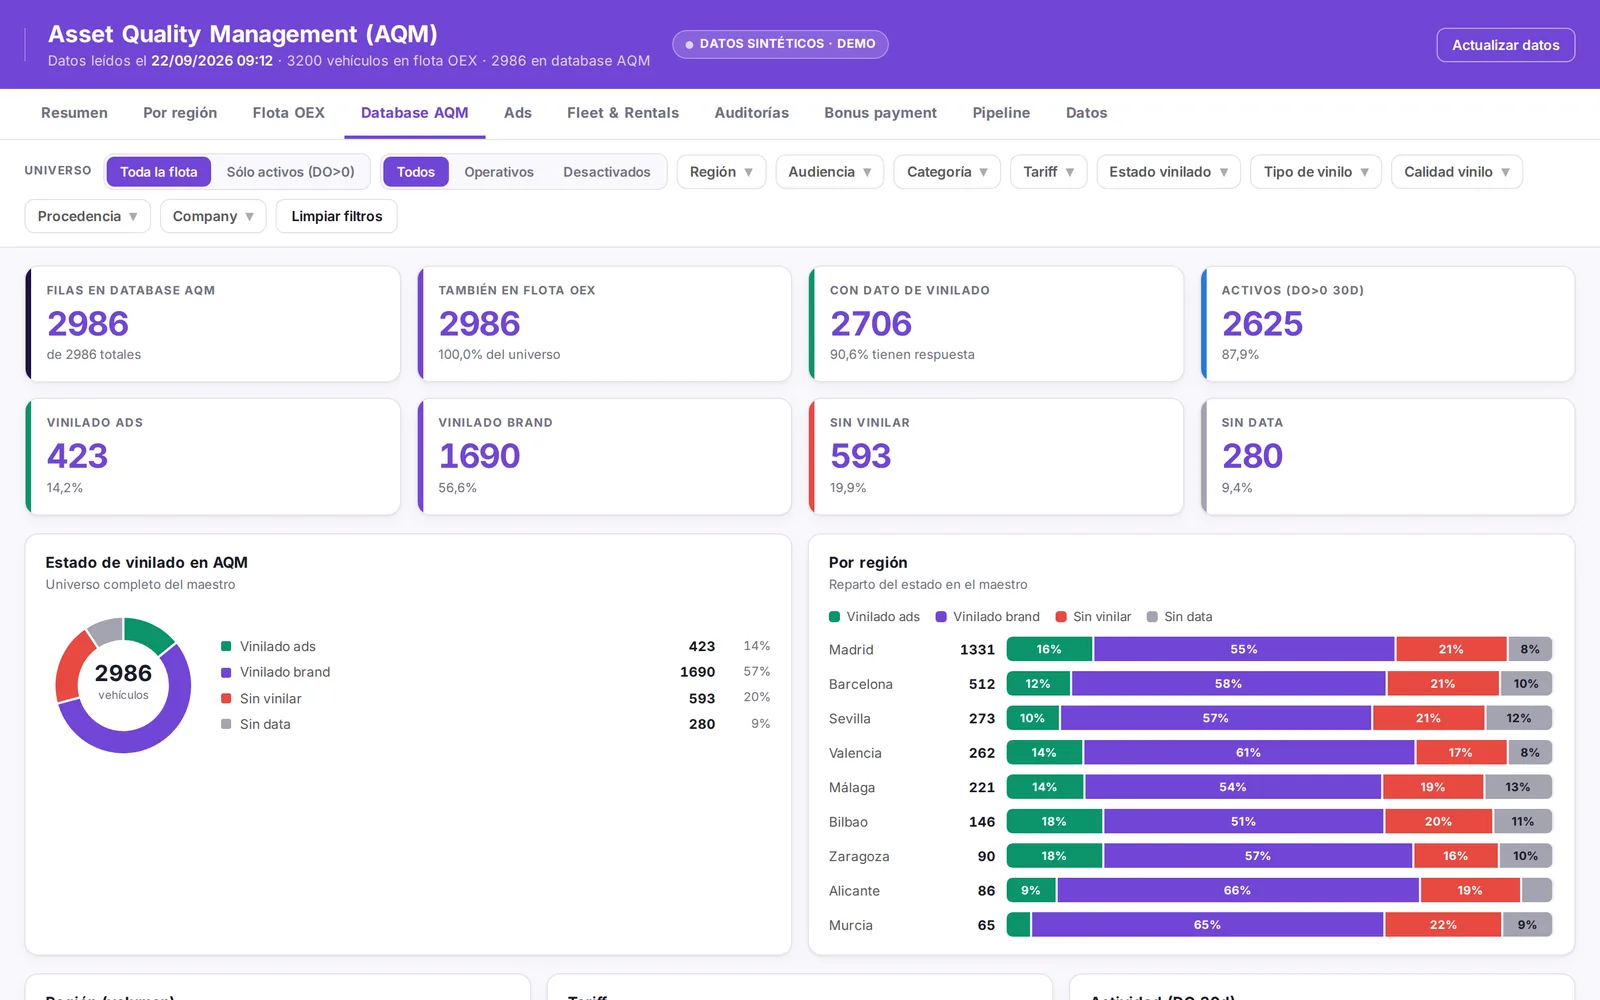
Task: Click Vinilado ads green swatch in donut legend
Action: tap(226, 646)
